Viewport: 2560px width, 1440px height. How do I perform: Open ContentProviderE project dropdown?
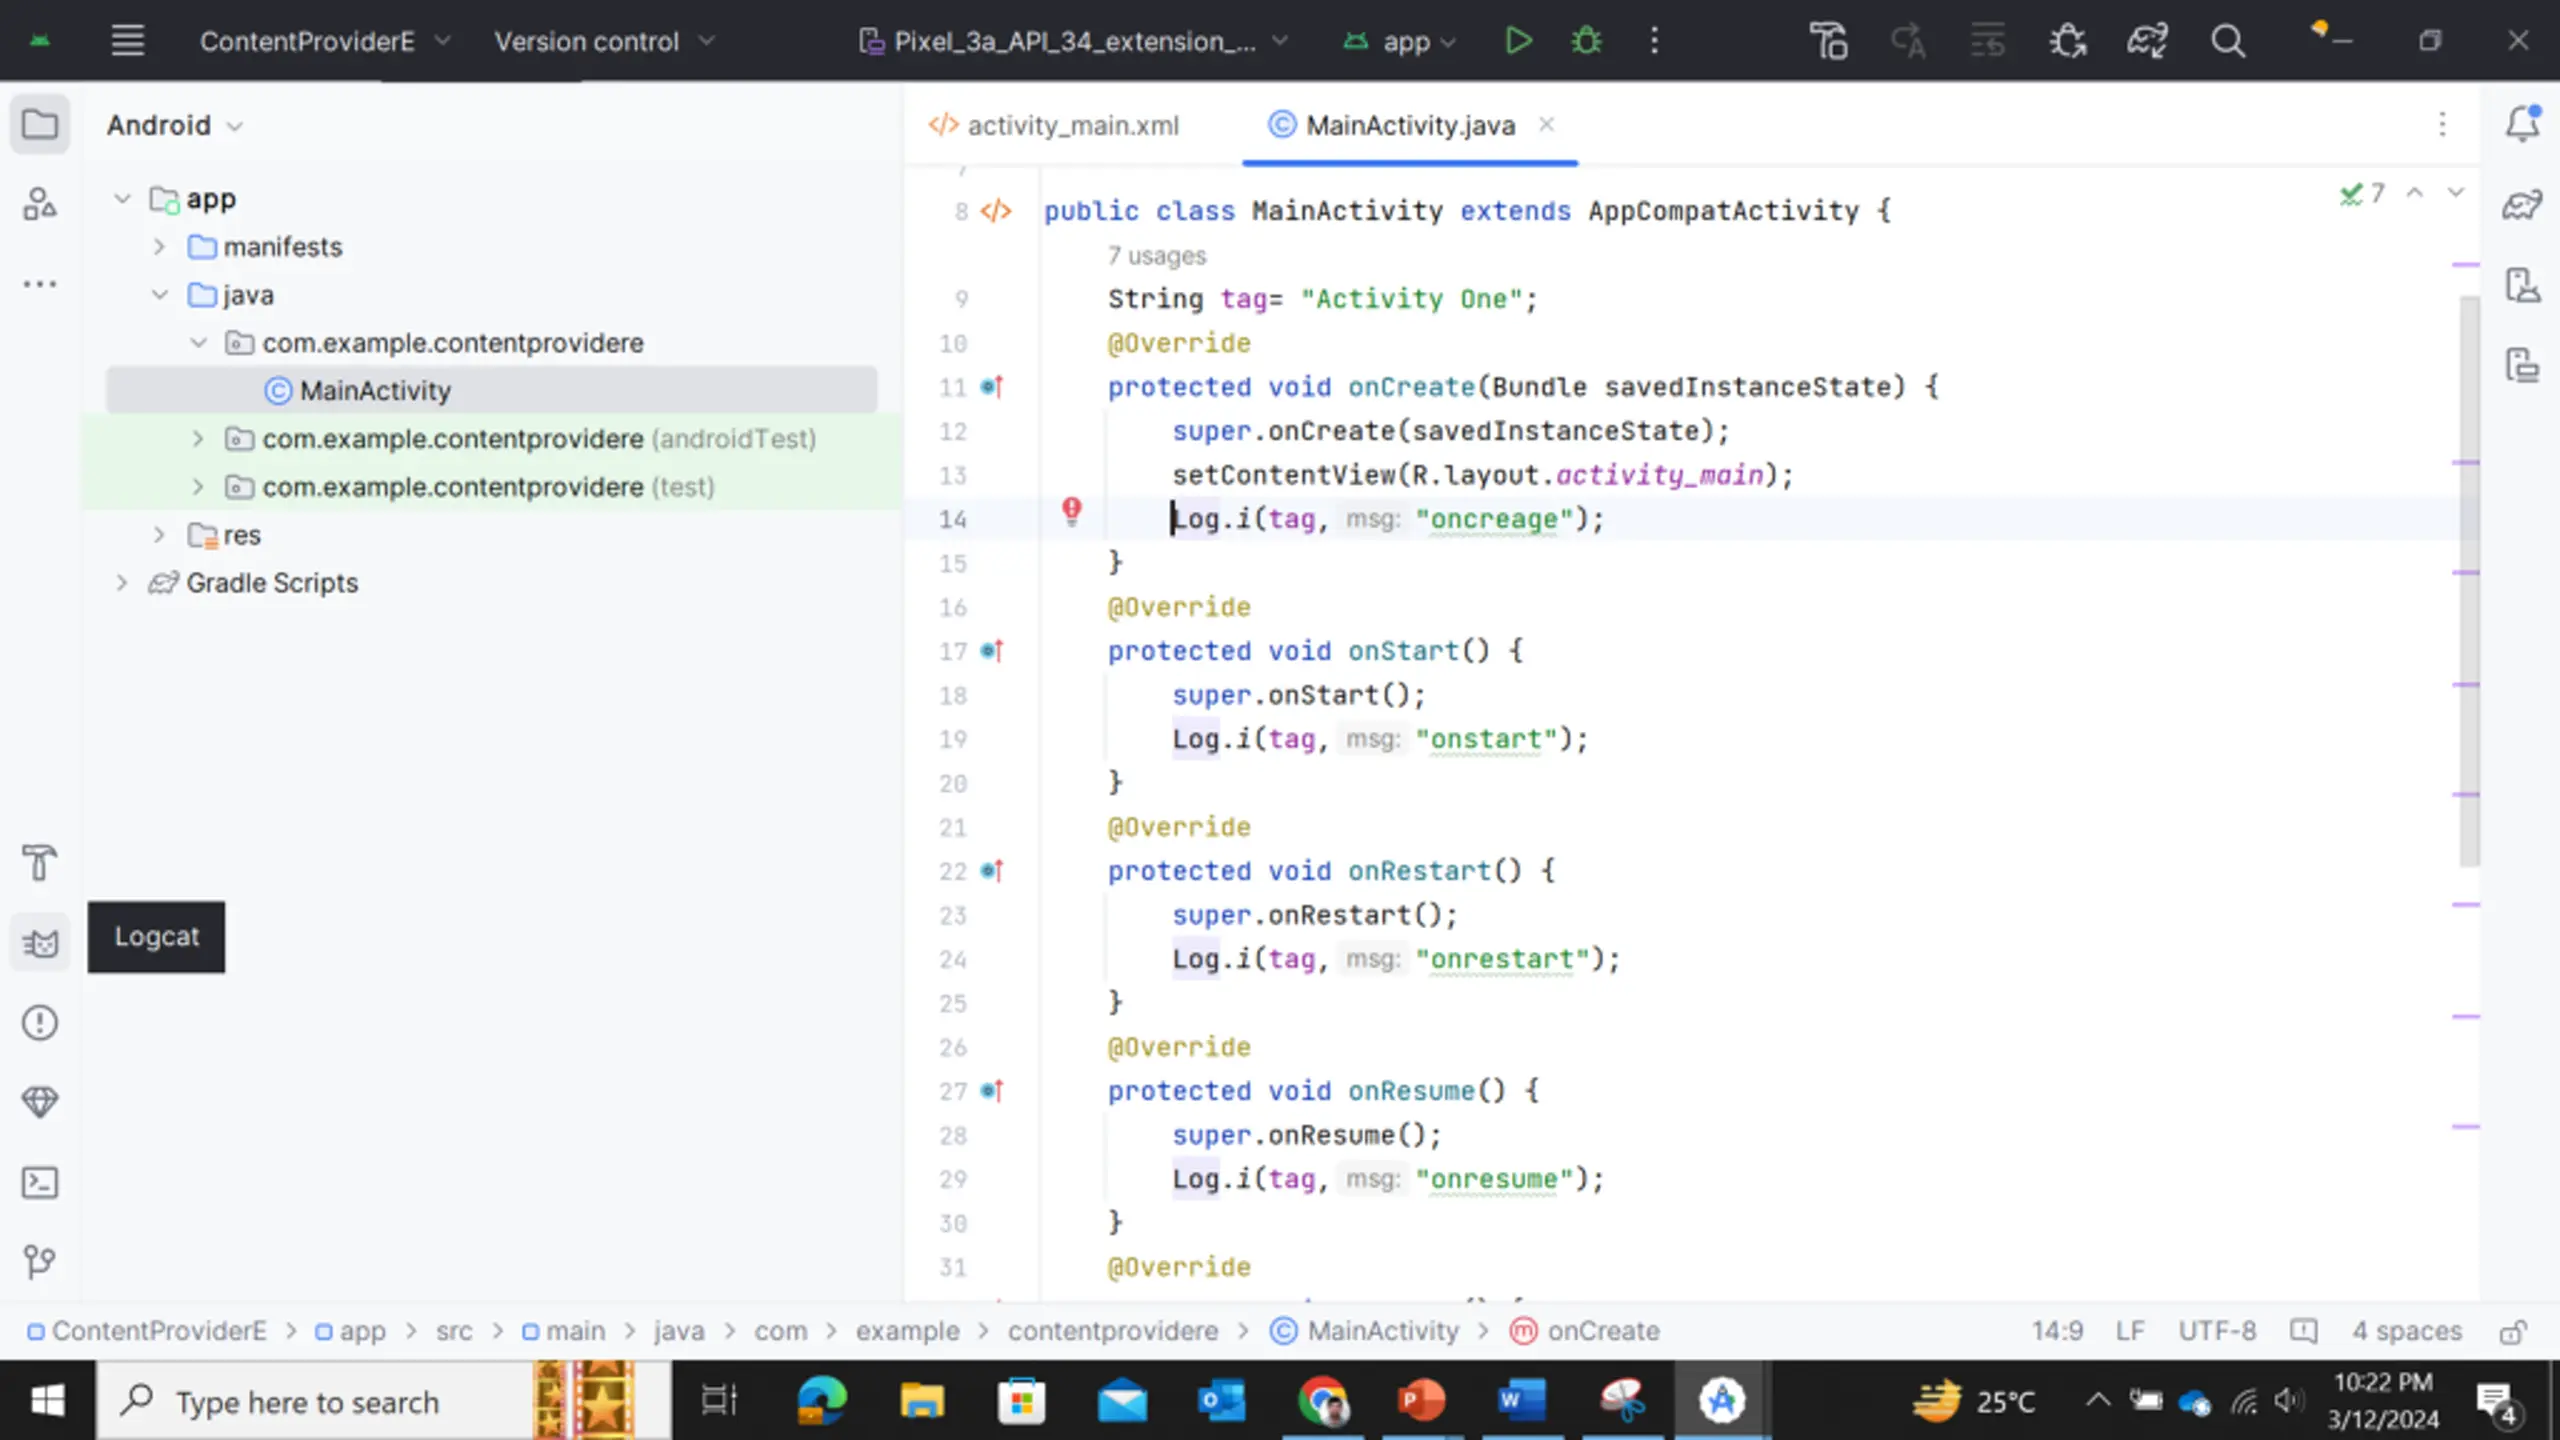[x=325, y=41]
